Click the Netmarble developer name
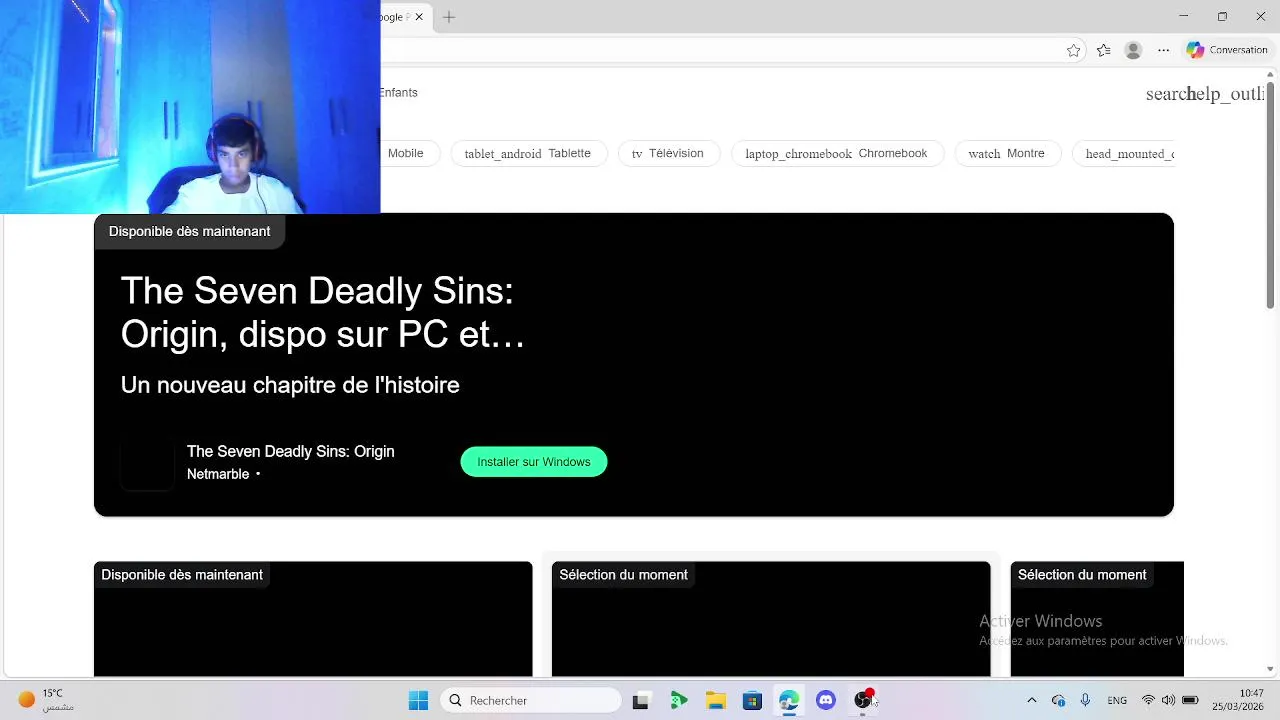Screen dimensions: 1280x720 [218, 474]
